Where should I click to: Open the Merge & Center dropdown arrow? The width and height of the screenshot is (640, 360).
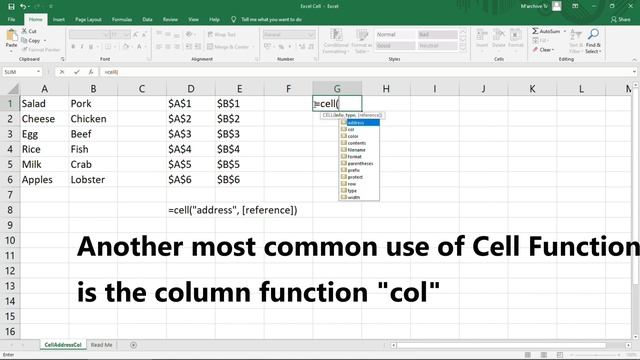pos(253,47)
